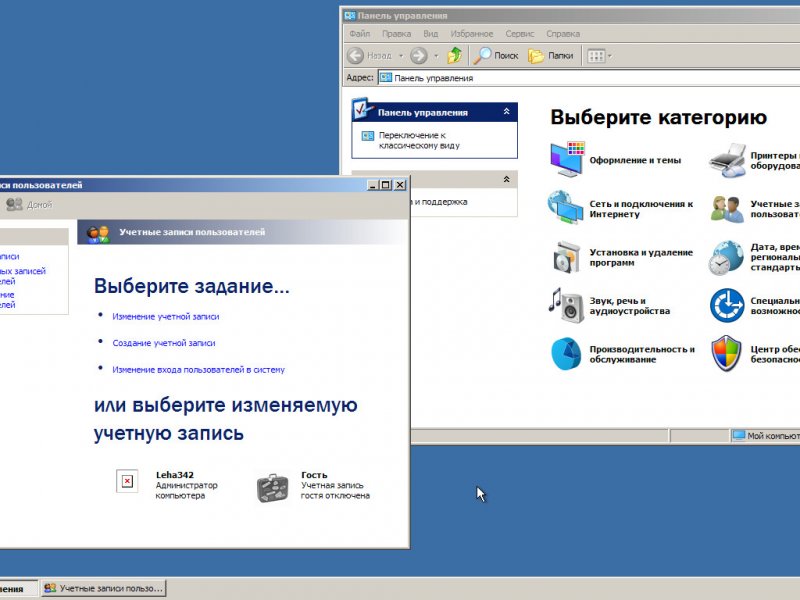Collapse the Панель управления side panel

507,111
